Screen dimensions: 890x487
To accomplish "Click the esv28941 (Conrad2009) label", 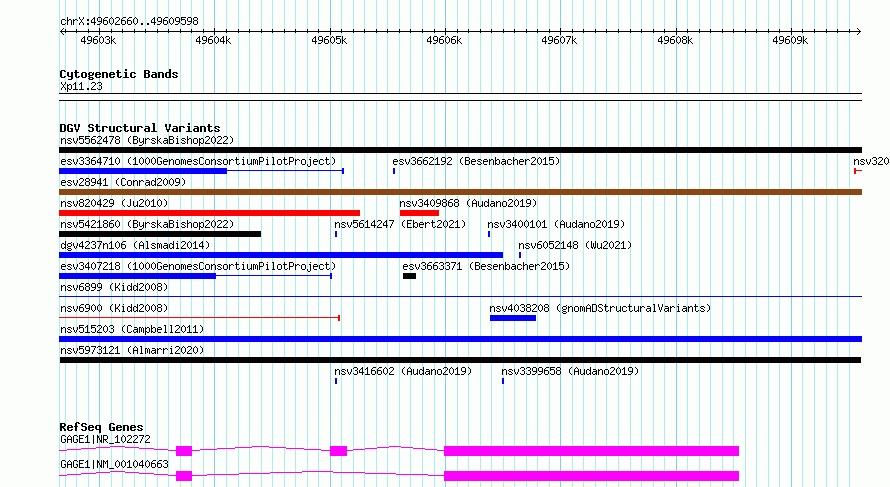I will click(x=123, y=182).
